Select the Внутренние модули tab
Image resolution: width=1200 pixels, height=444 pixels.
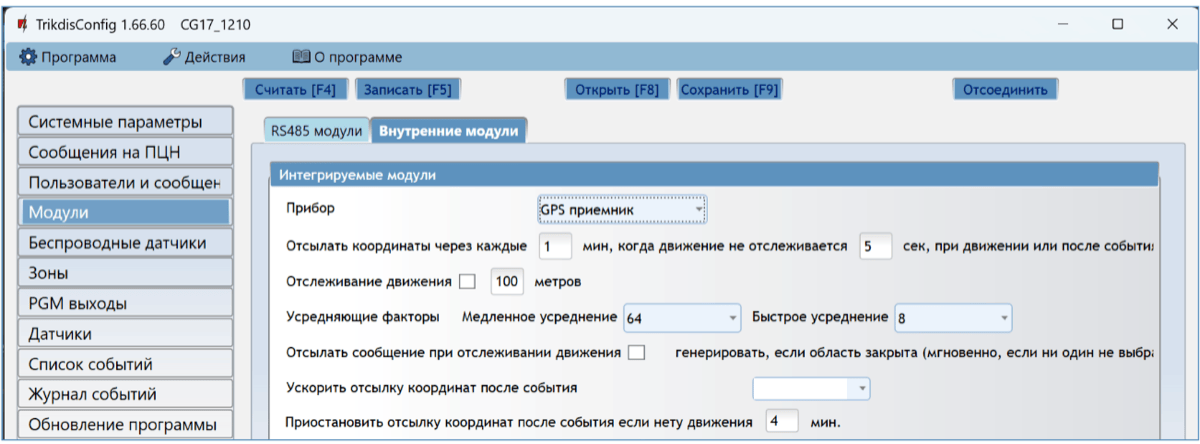[449, 131]
